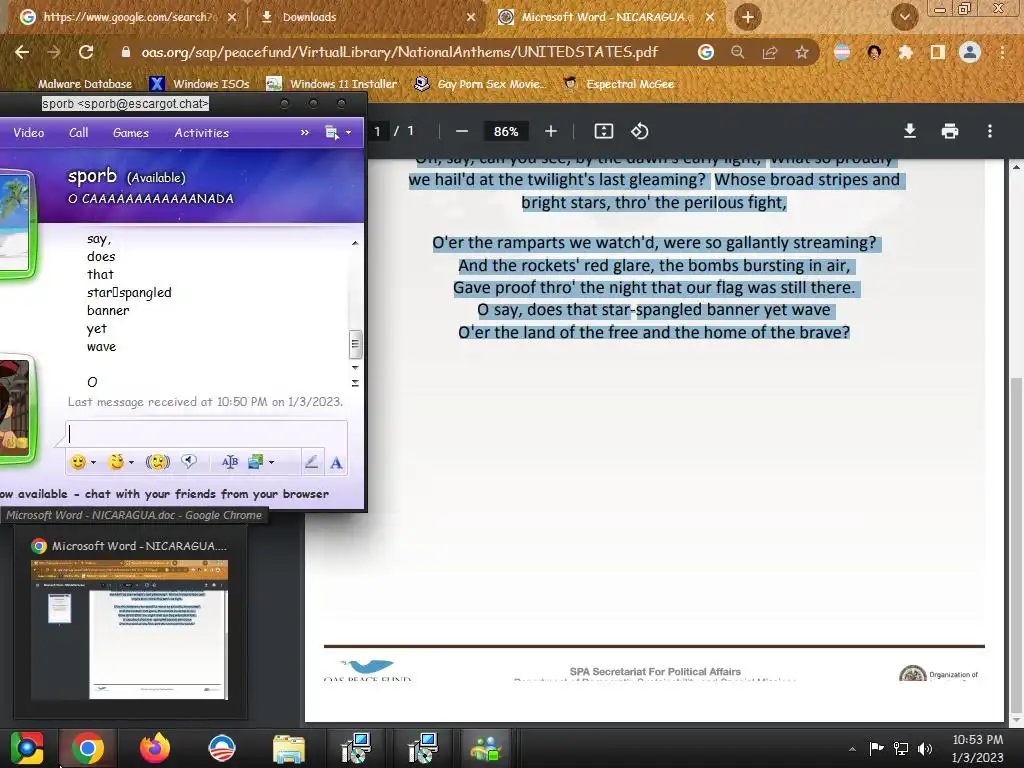Open Chrome extensions puzzle icon
The width and height of the screenshot is (1024, 768).
905,52
